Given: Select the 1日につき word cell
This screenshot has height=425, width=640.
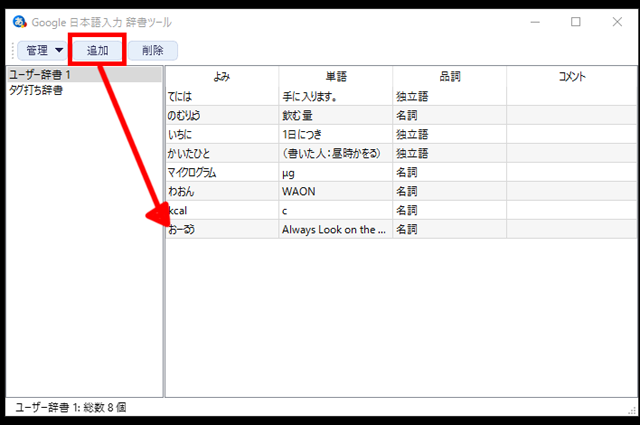Looking at the screenshot, I should point(336,134).
